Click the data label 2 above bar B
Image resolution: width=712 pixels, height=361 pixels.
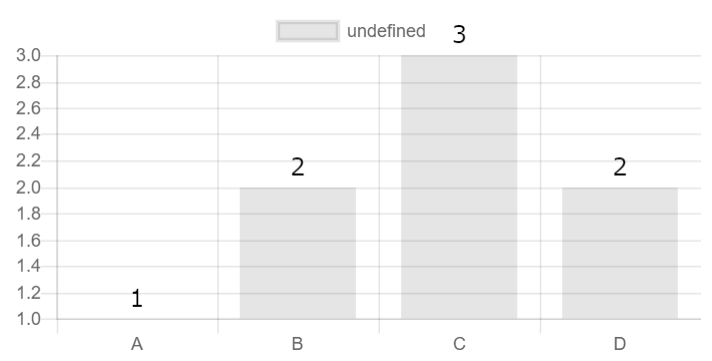tap(298, 167)
